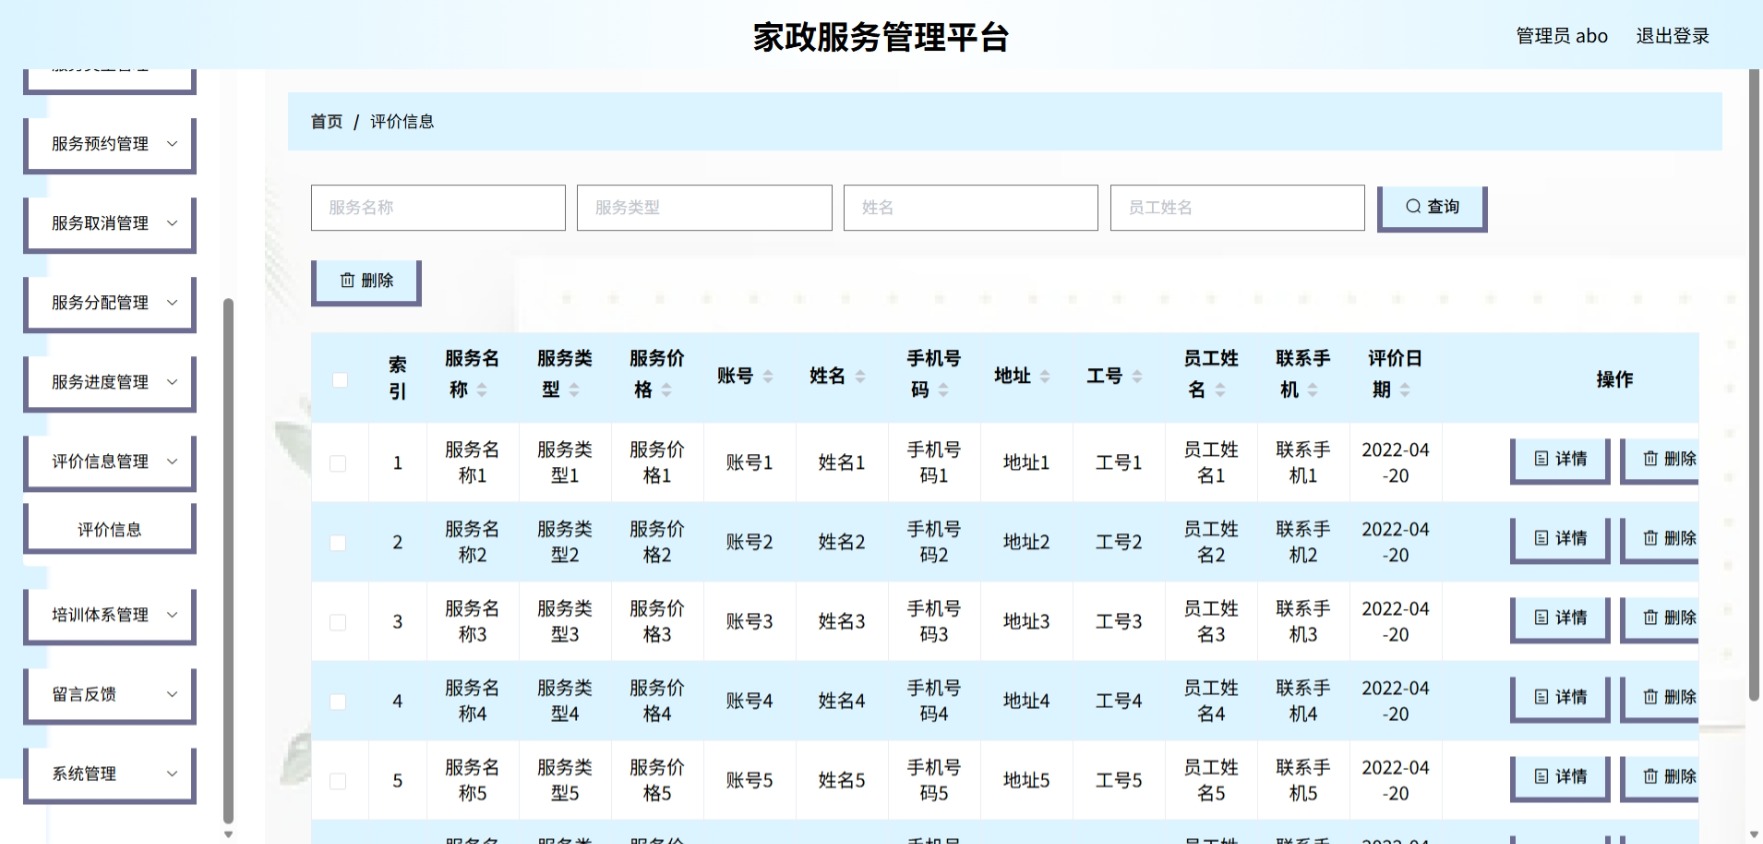Focus the 姓名 search field

(x=971, y=208)
